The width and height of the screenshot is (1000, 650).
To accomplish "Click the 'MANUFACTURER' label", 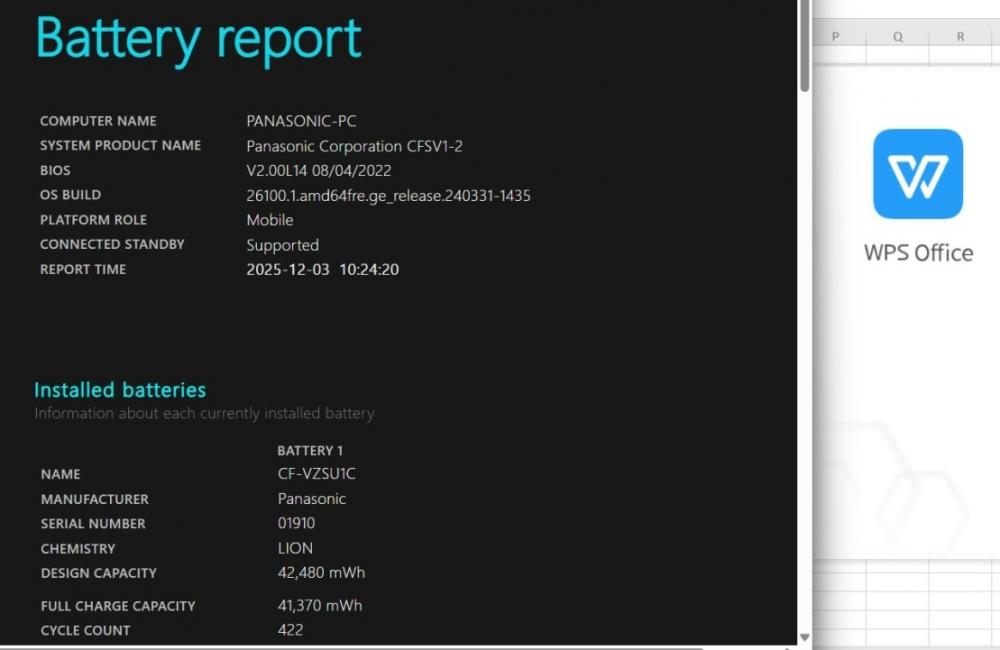I will pos(95,499).
